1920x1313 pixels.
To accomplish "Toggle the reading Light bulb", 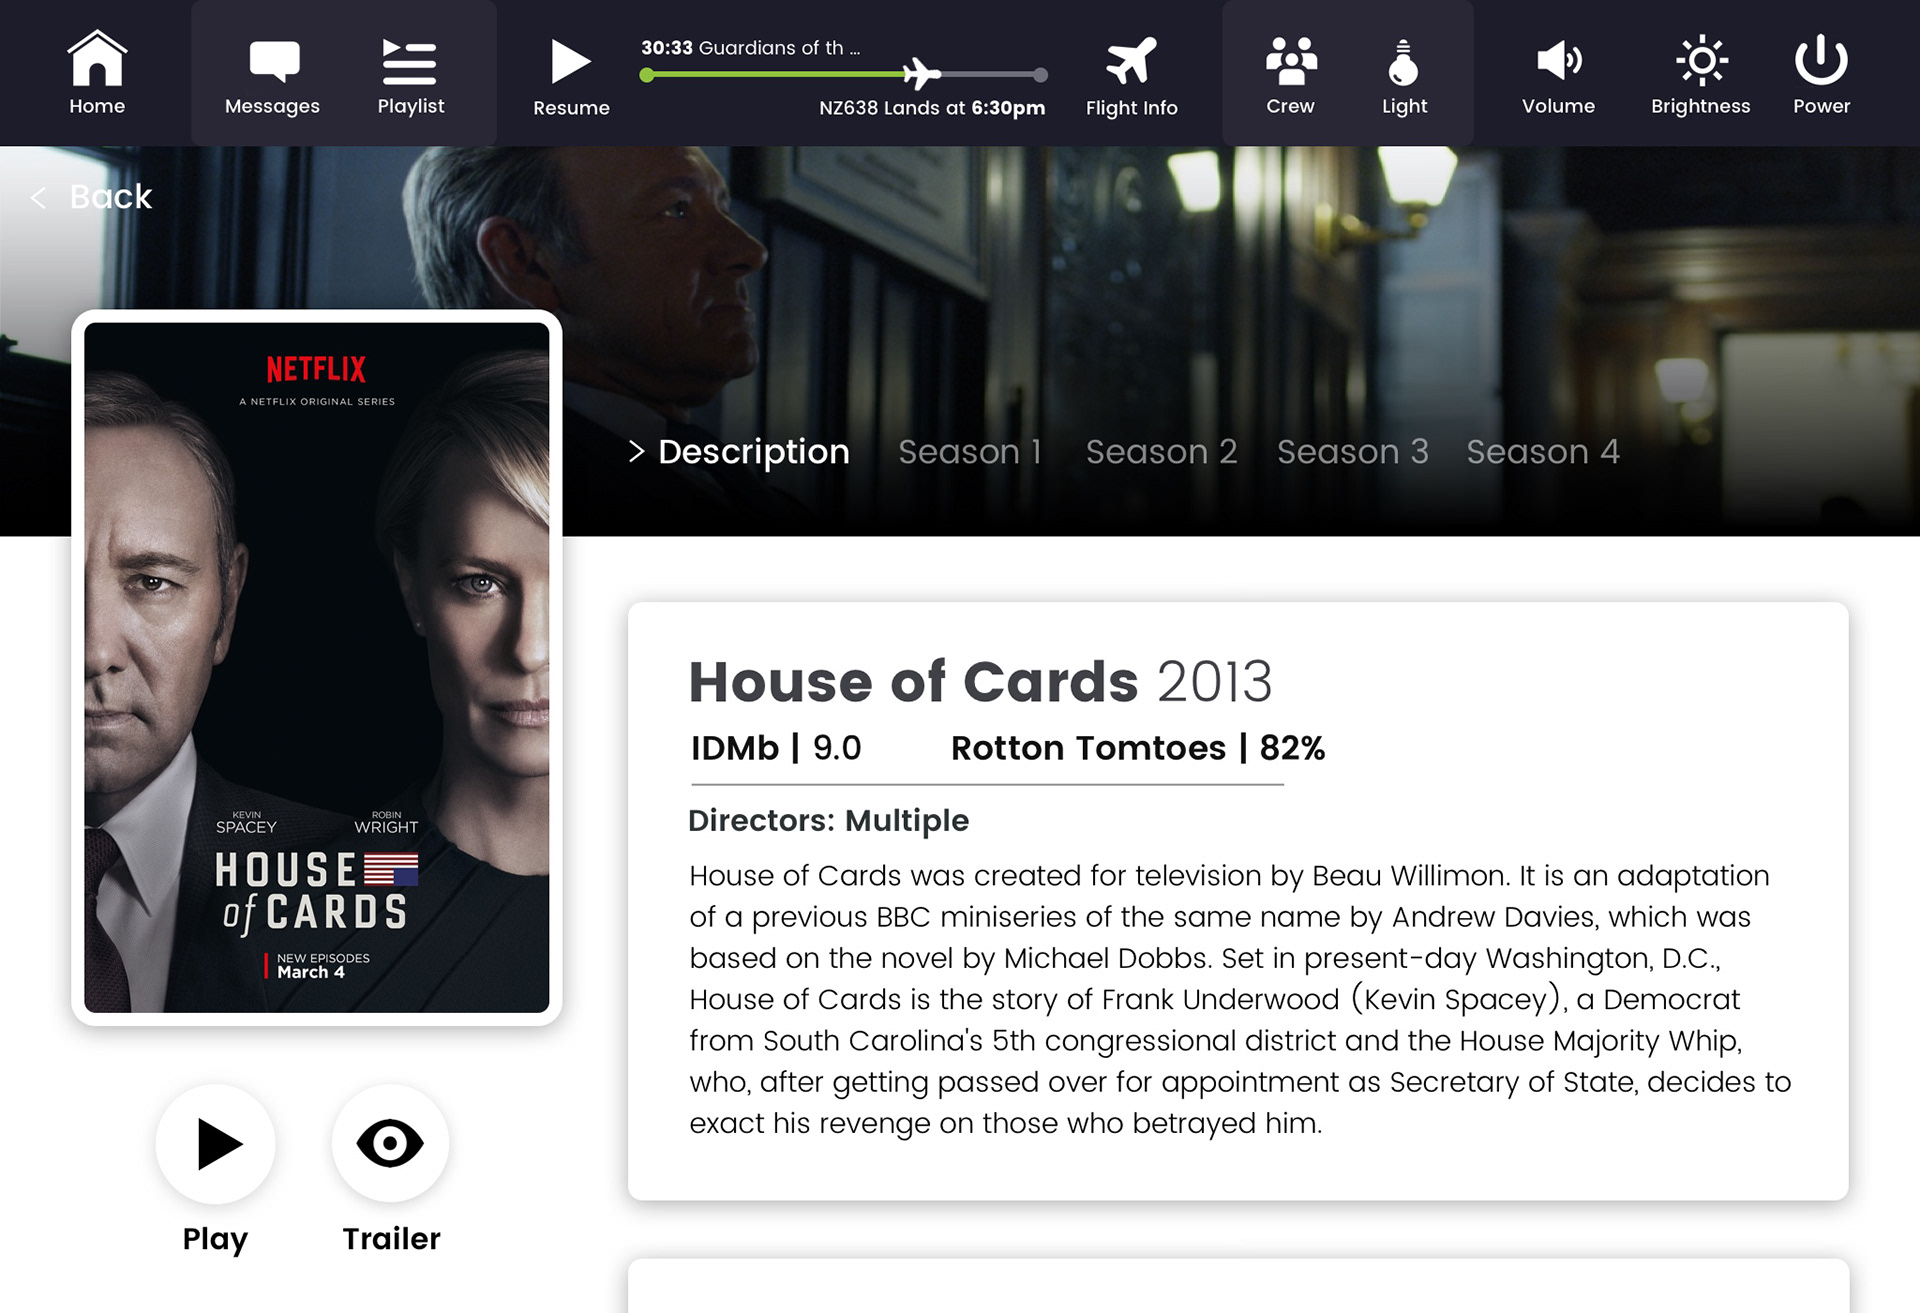I will 1404,62.
